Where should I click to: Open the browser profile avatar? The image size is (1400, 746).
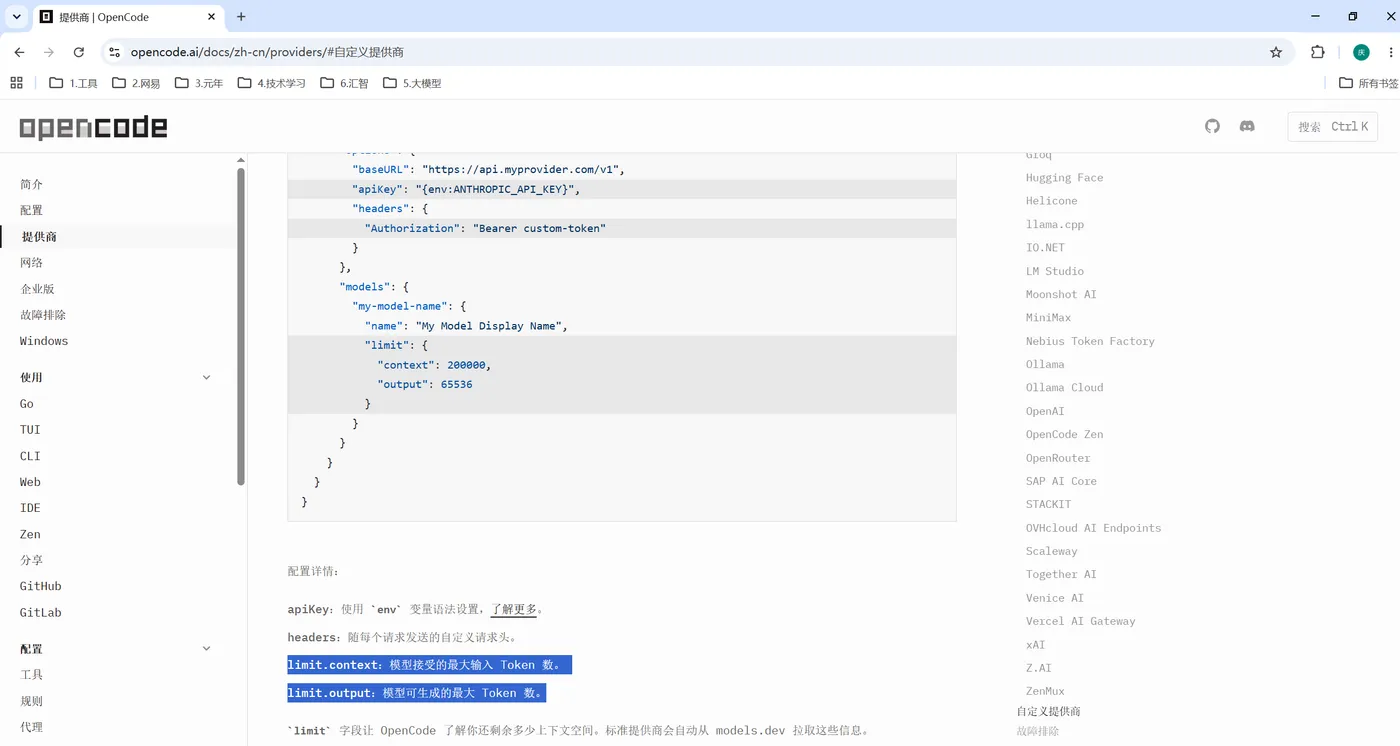click(1361, 52)
